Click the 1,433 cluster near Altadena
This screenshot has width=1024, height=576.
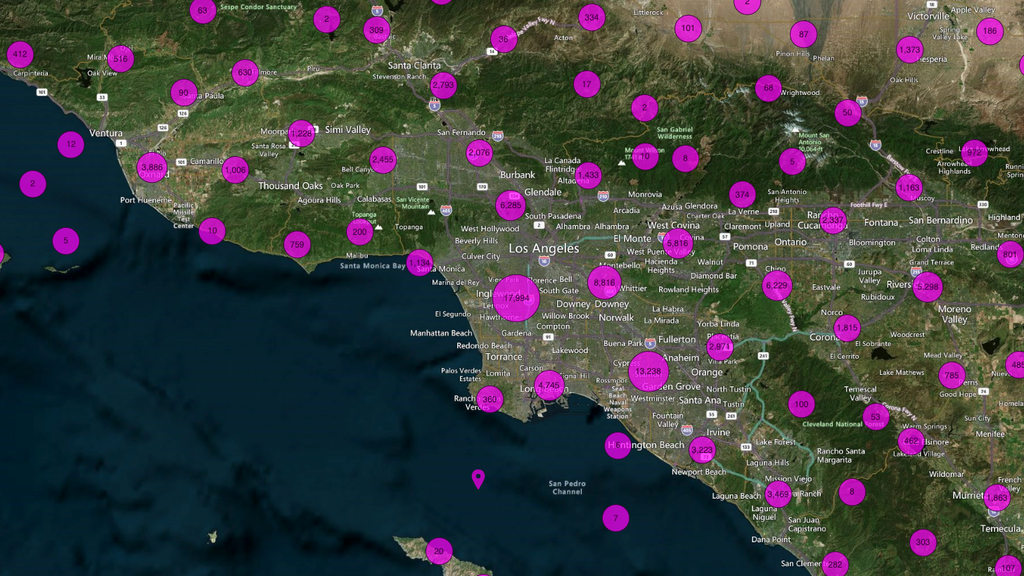pyautogui.click(x=588, y=176)
